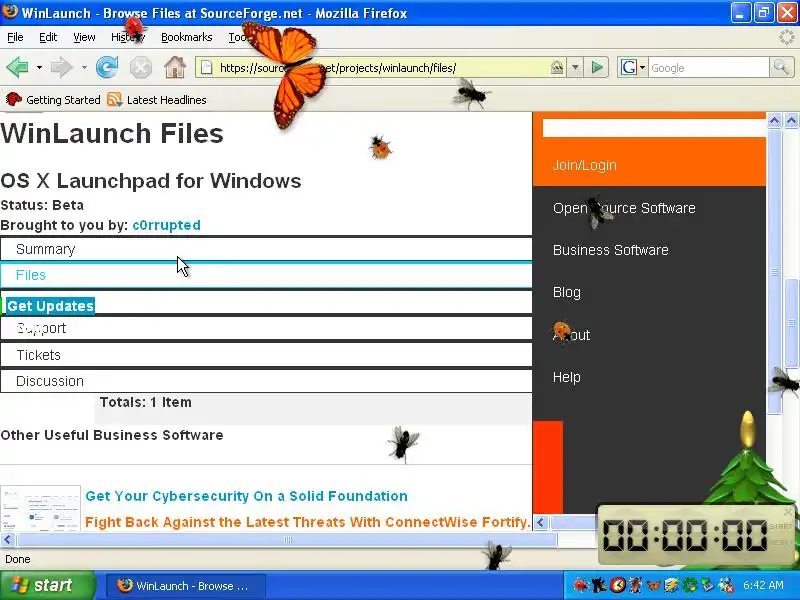Click the 6:42 AM taskbar clock

(763, 585)
